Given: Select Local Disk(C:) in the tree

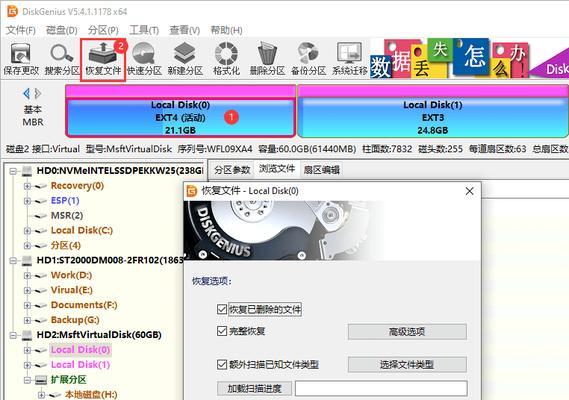Looking at the screenshot, I should 82,230.
